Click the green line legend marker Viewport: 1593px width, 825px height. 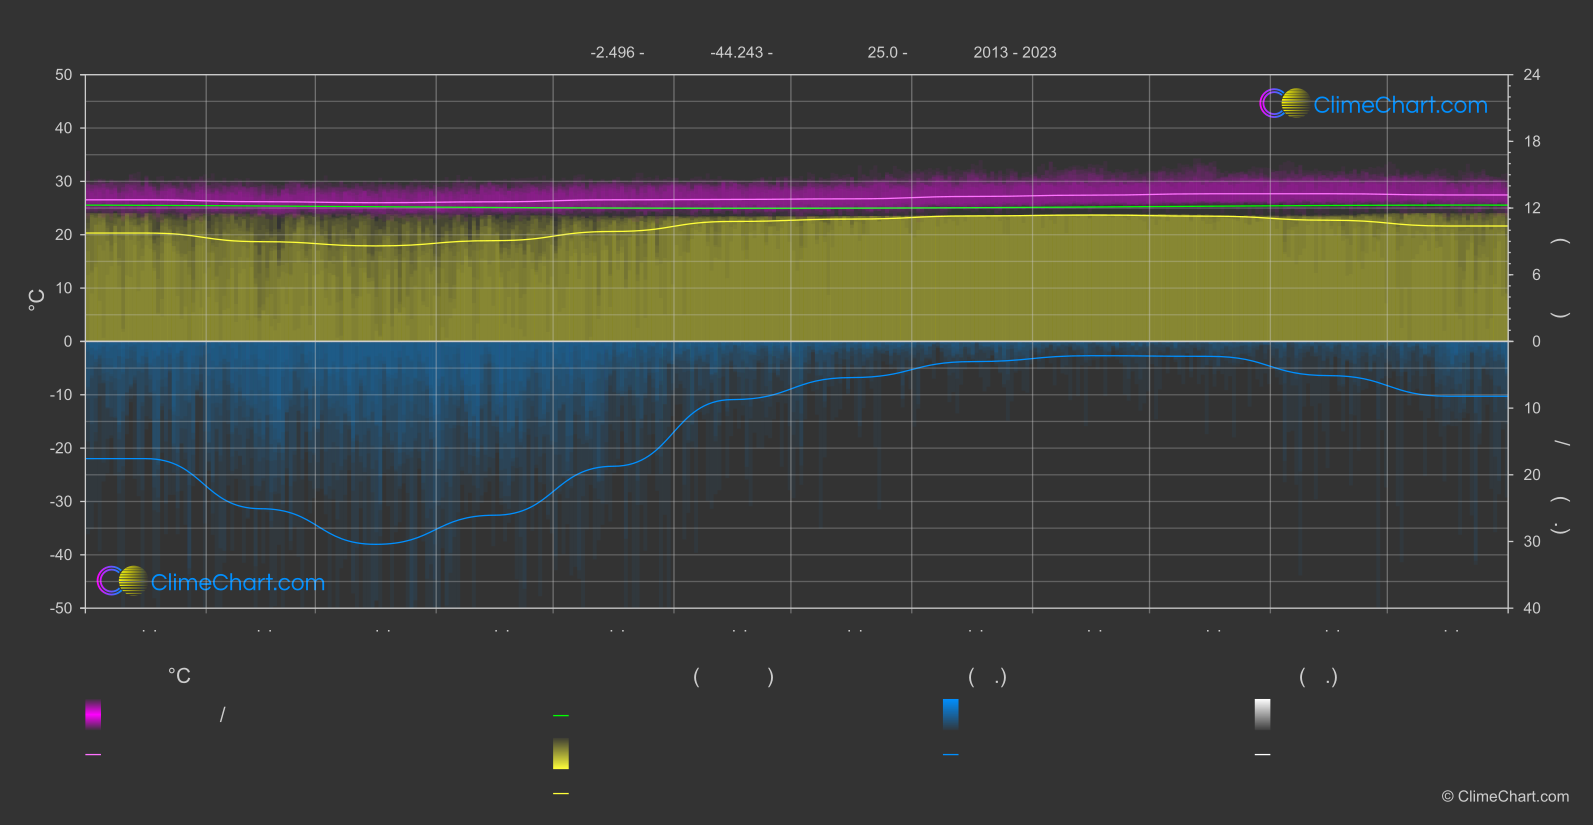pyautogui.click(x=561, y=716)
